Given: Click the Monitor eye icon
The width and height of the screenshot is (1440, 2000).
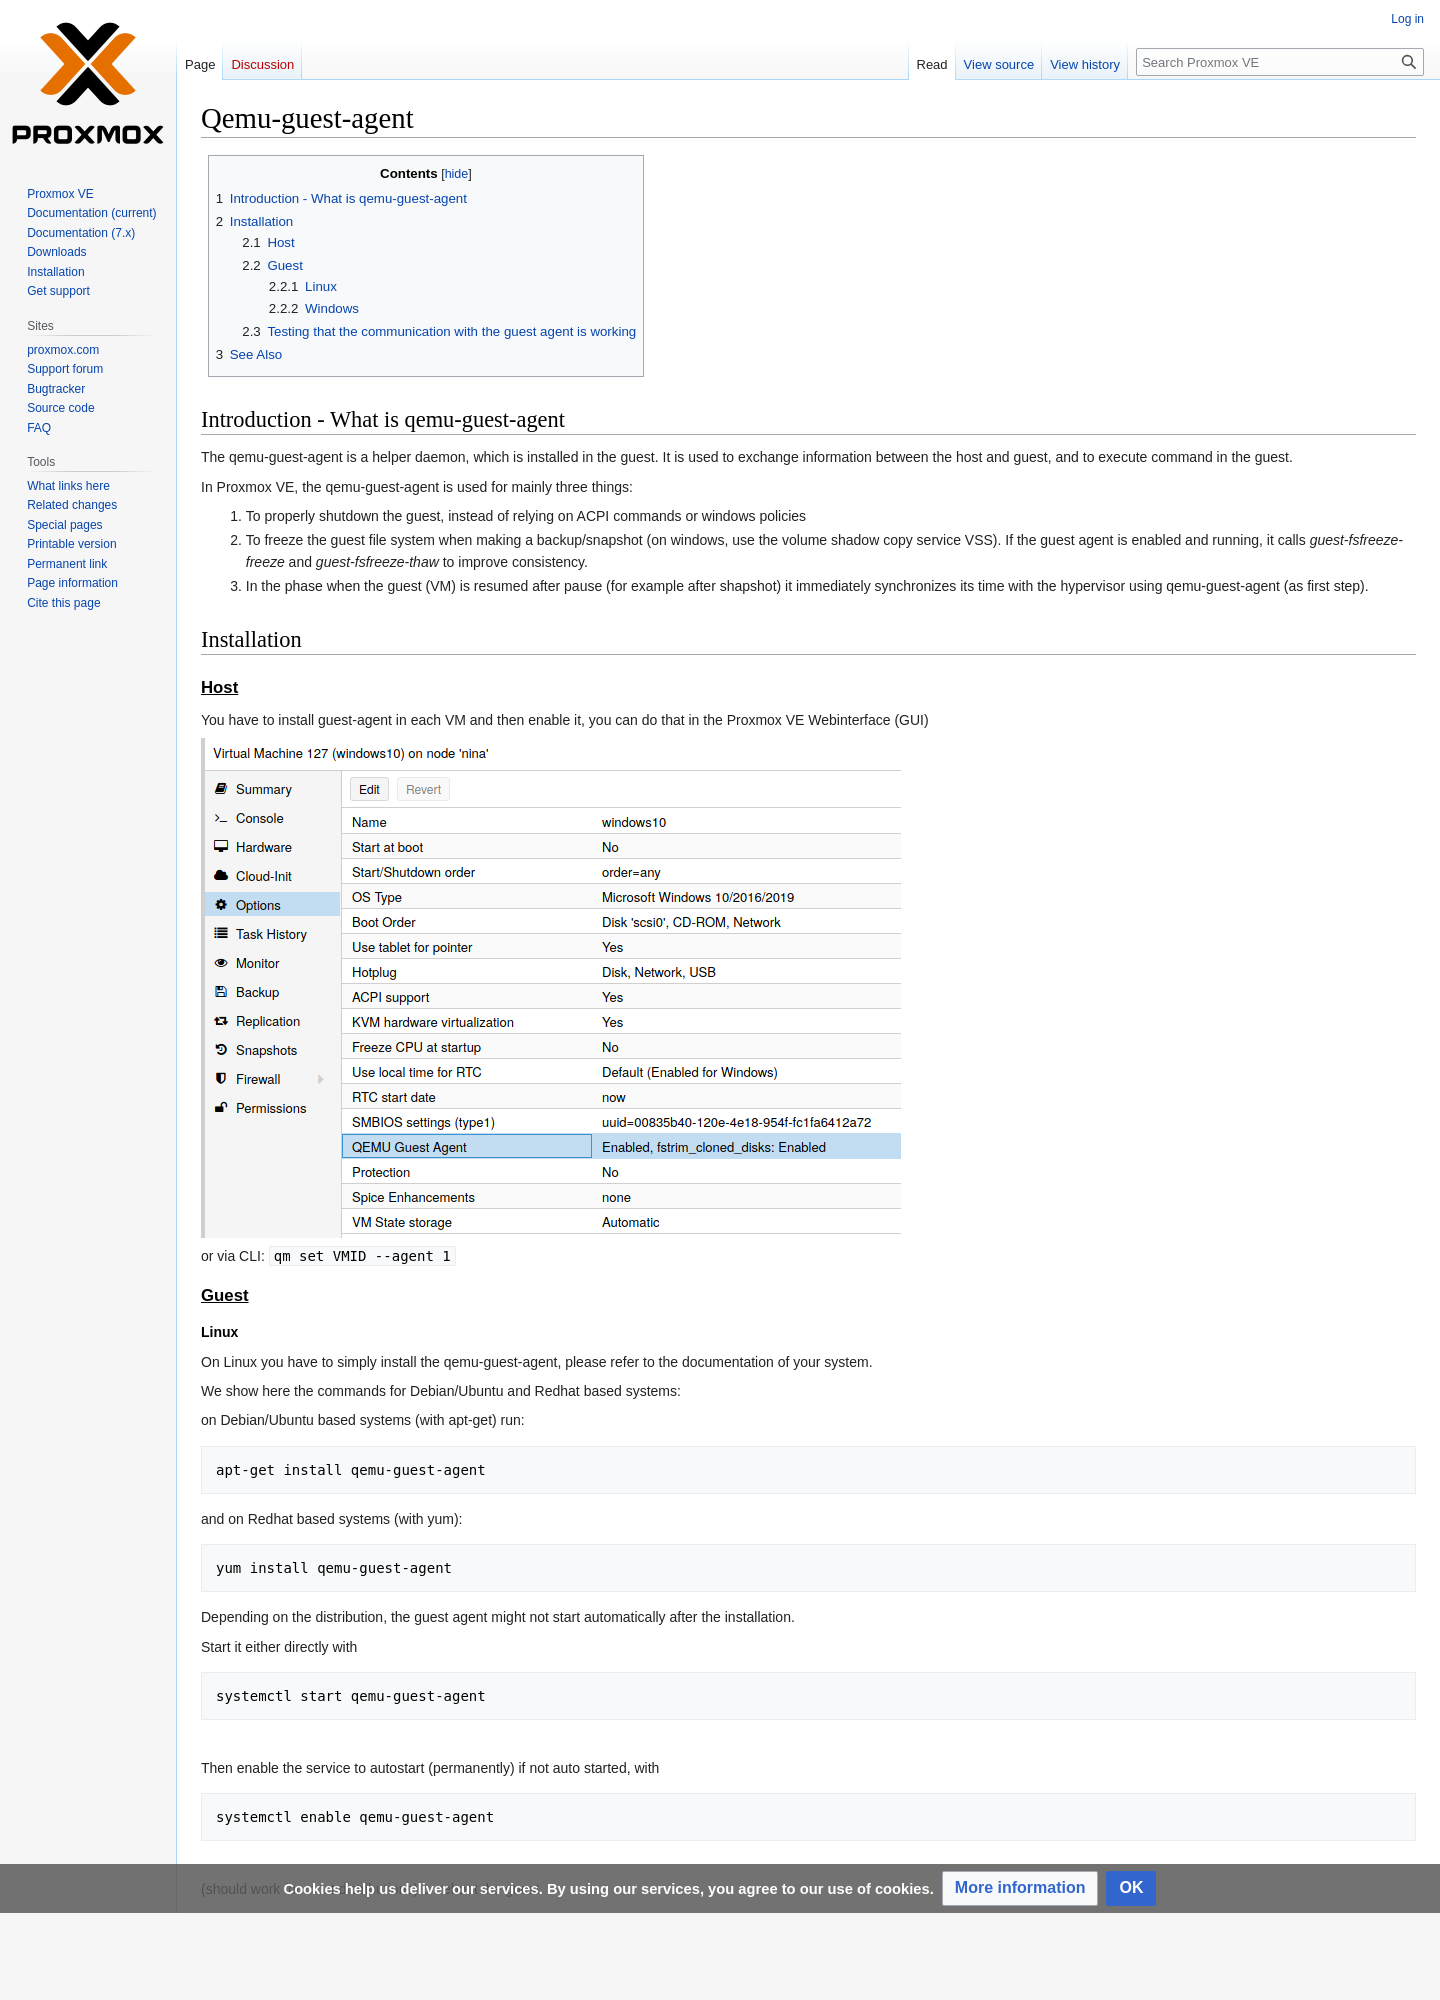Looking at the screenshot, I should (221, 963).
